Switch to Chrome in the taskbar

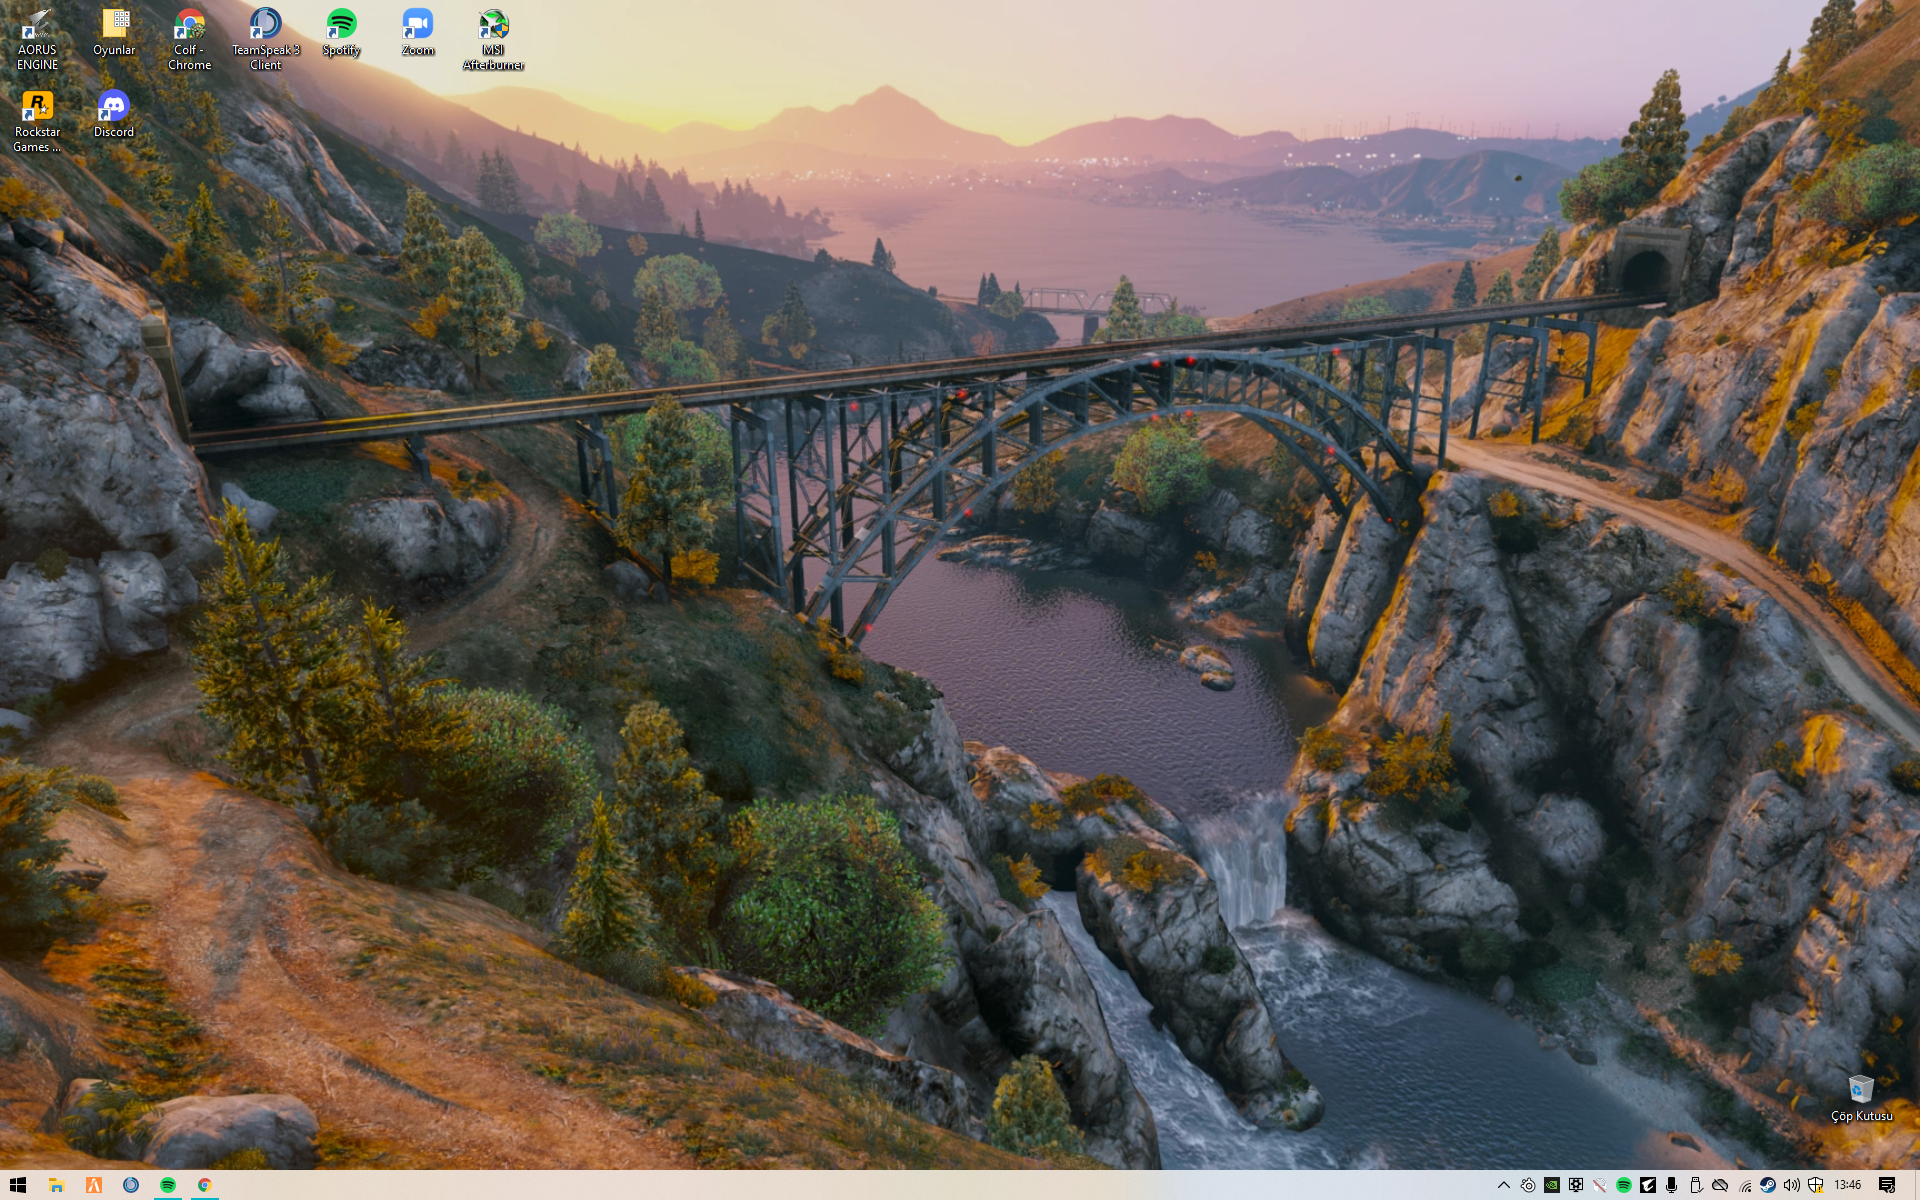click(x=204, y=1185)
